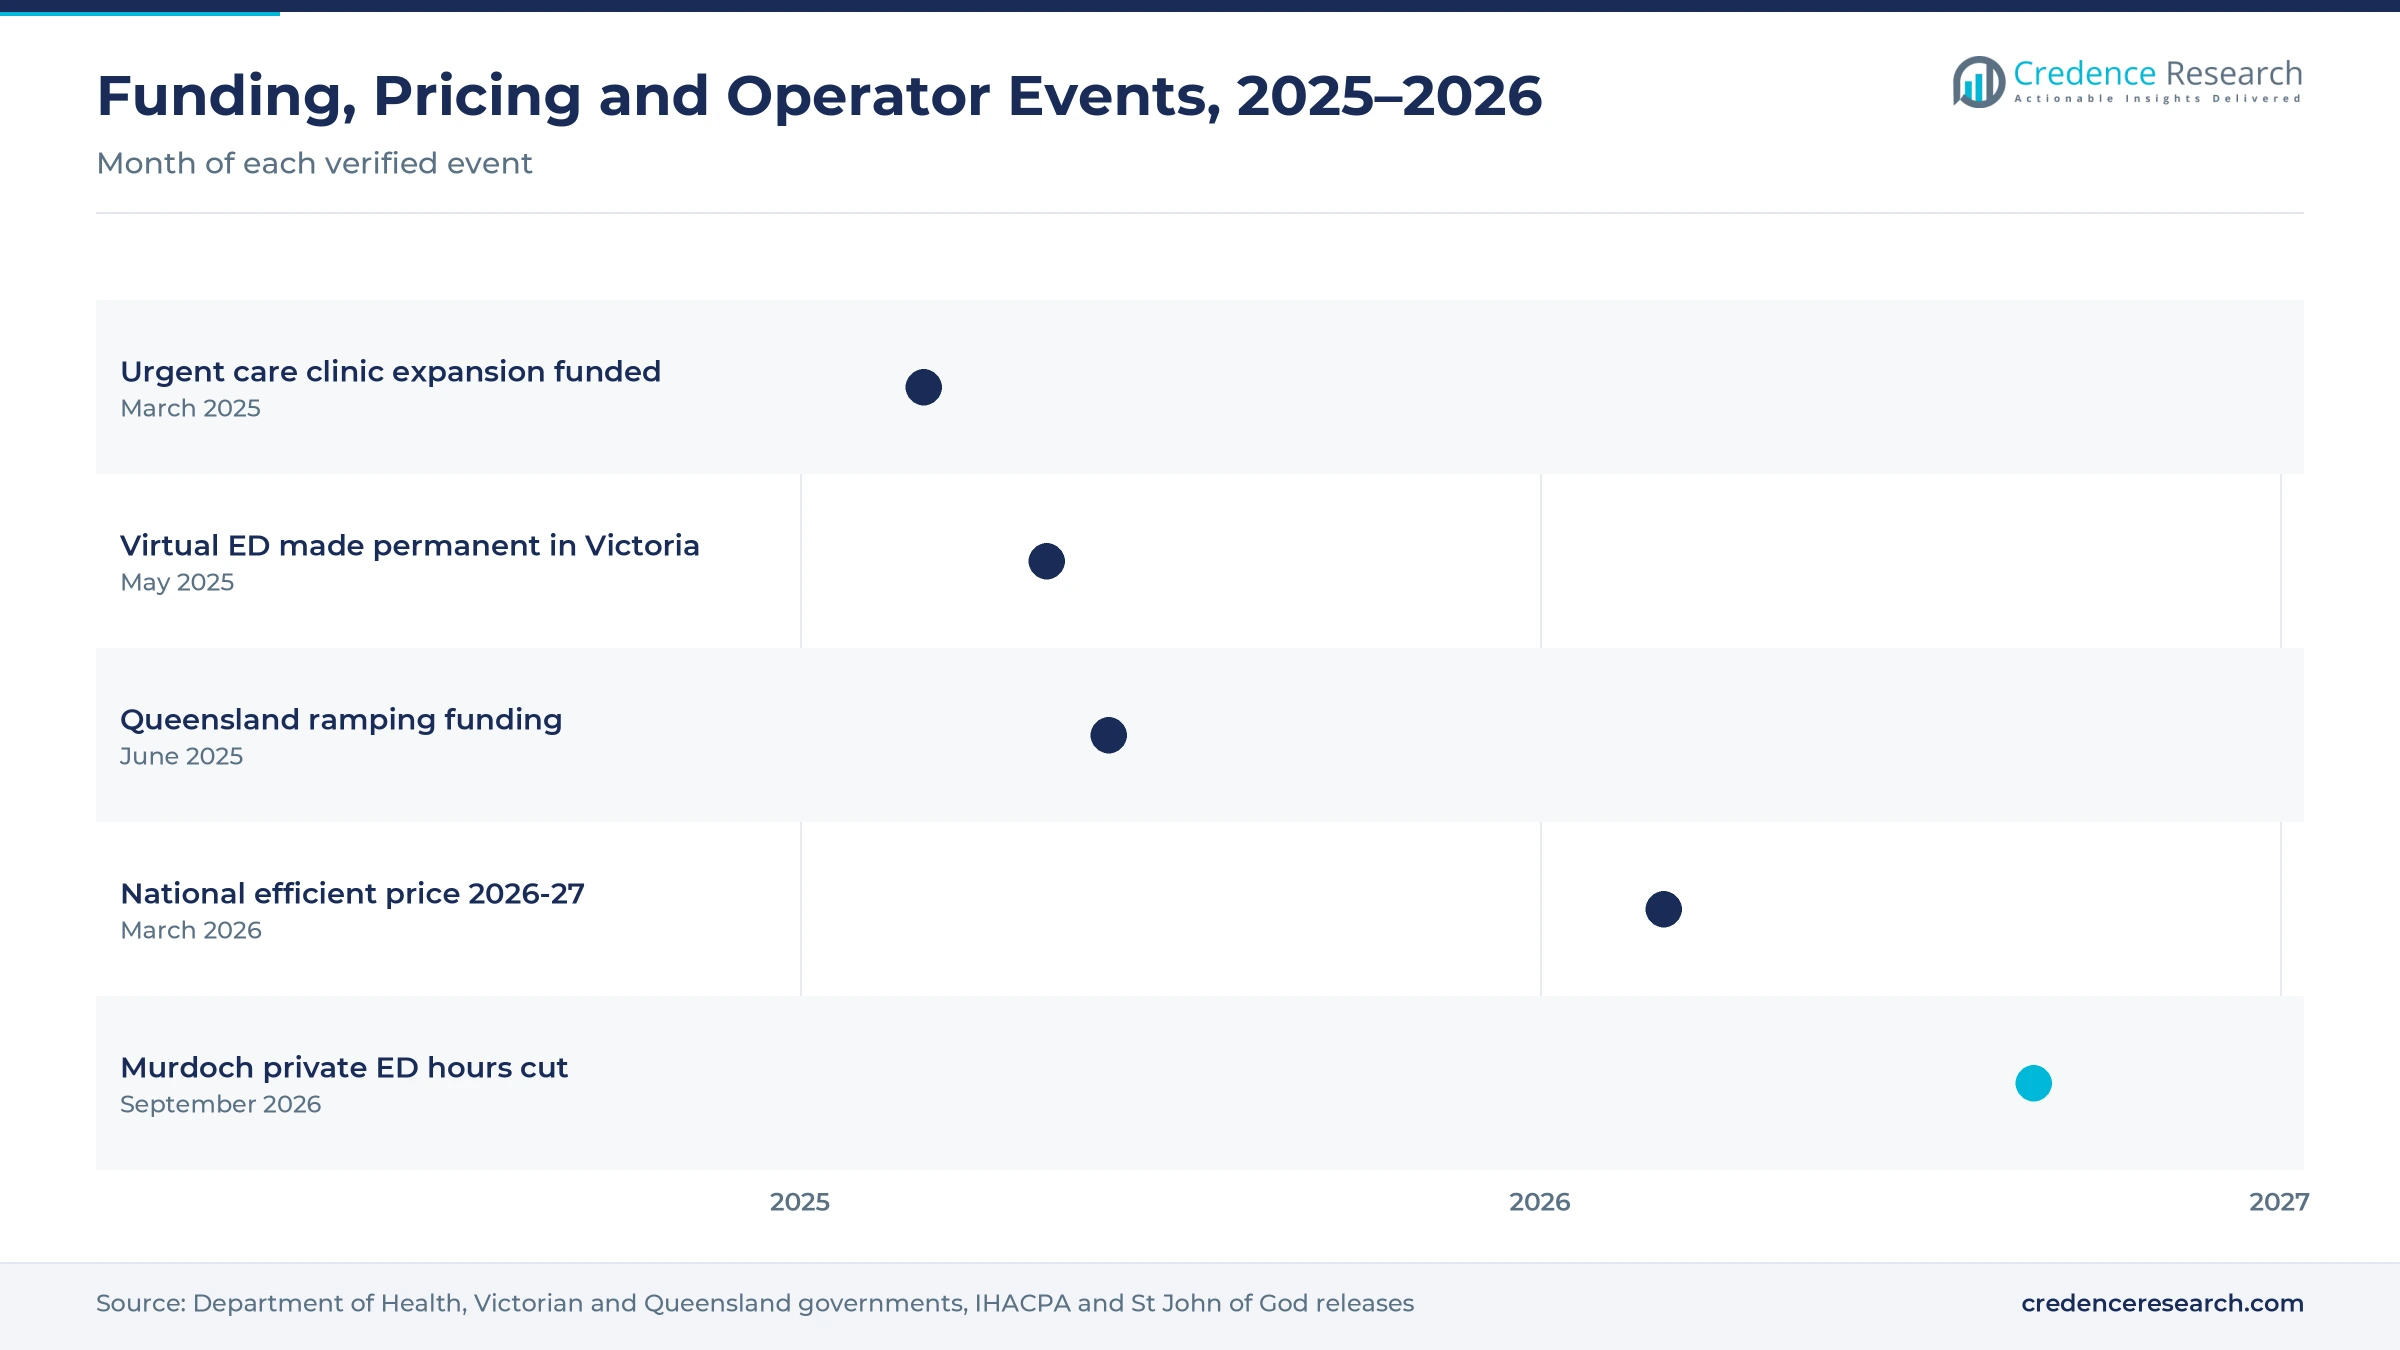The image size is (2400, 1350).
Task: Click the 2027 axis label
Action: (2279, 1202)
